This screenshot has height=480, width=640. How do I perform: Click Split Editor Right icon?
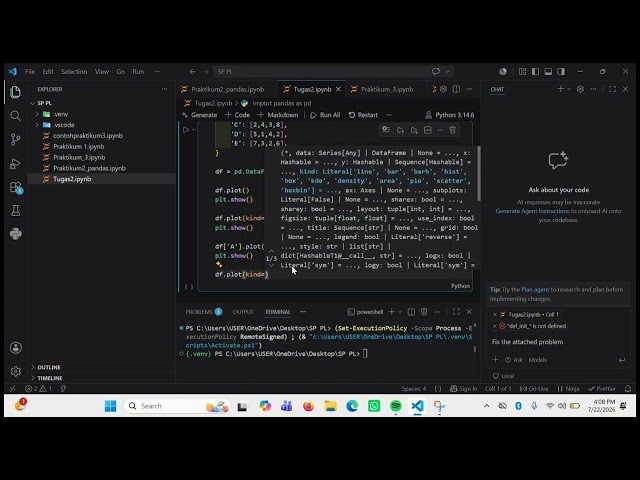click(456, 89)
